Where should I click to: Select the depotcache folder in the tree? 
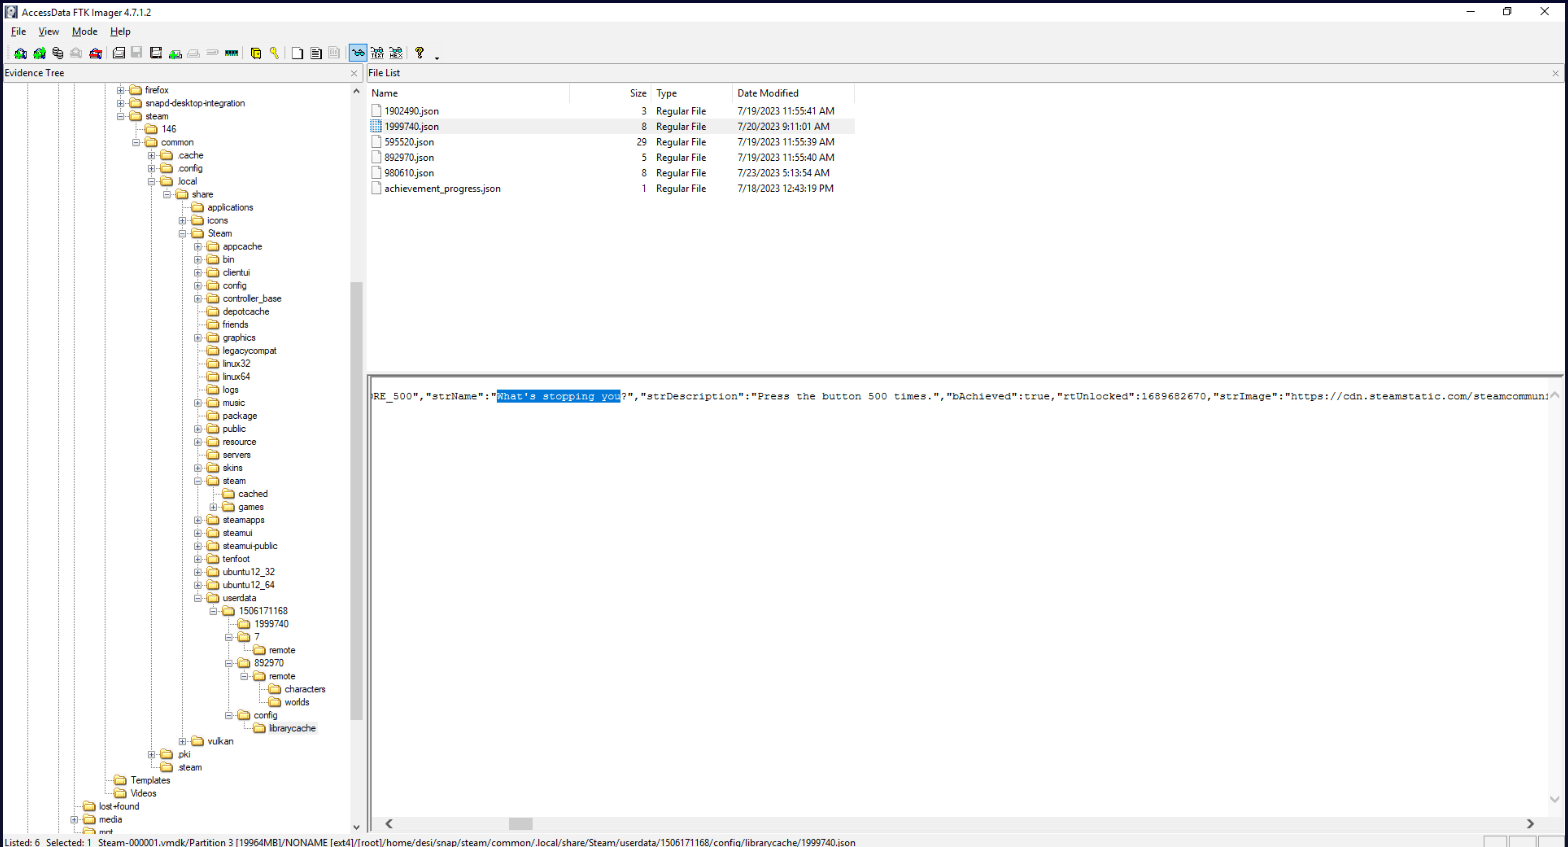point(246,312)
